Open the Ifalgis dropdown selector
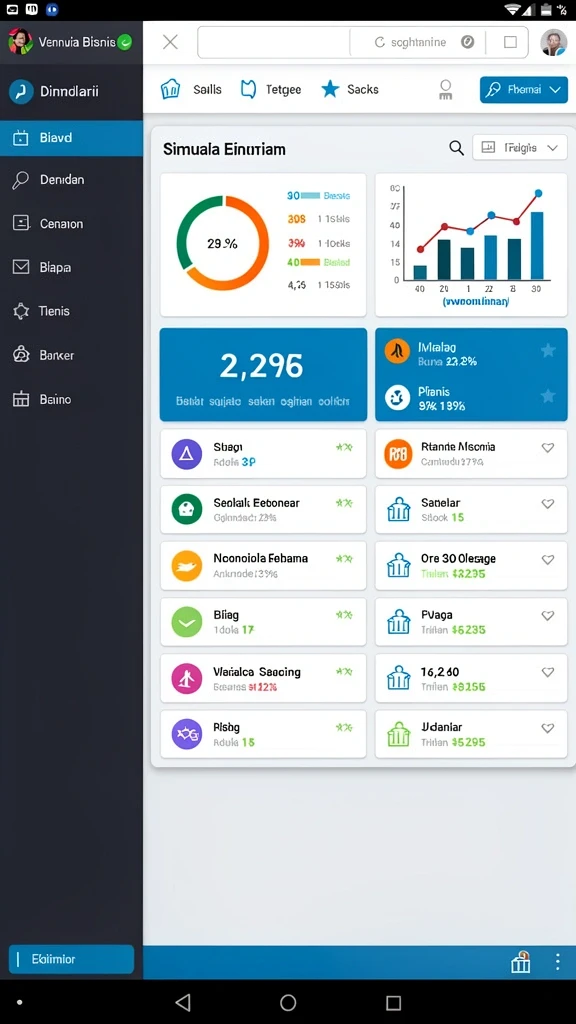 pyautogui.click(x=519, y=148)
